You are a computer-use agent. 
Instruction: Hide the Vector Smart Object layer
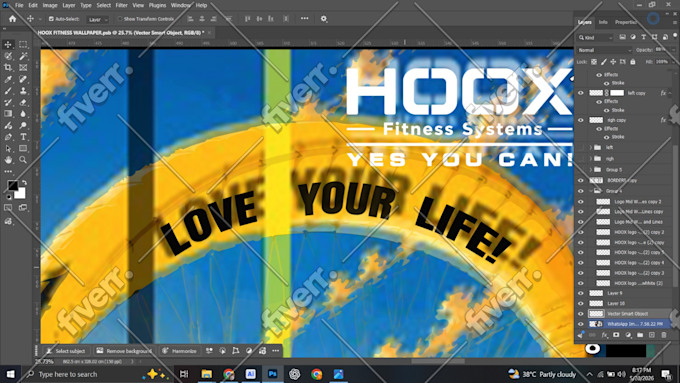[x=581, y=314]
